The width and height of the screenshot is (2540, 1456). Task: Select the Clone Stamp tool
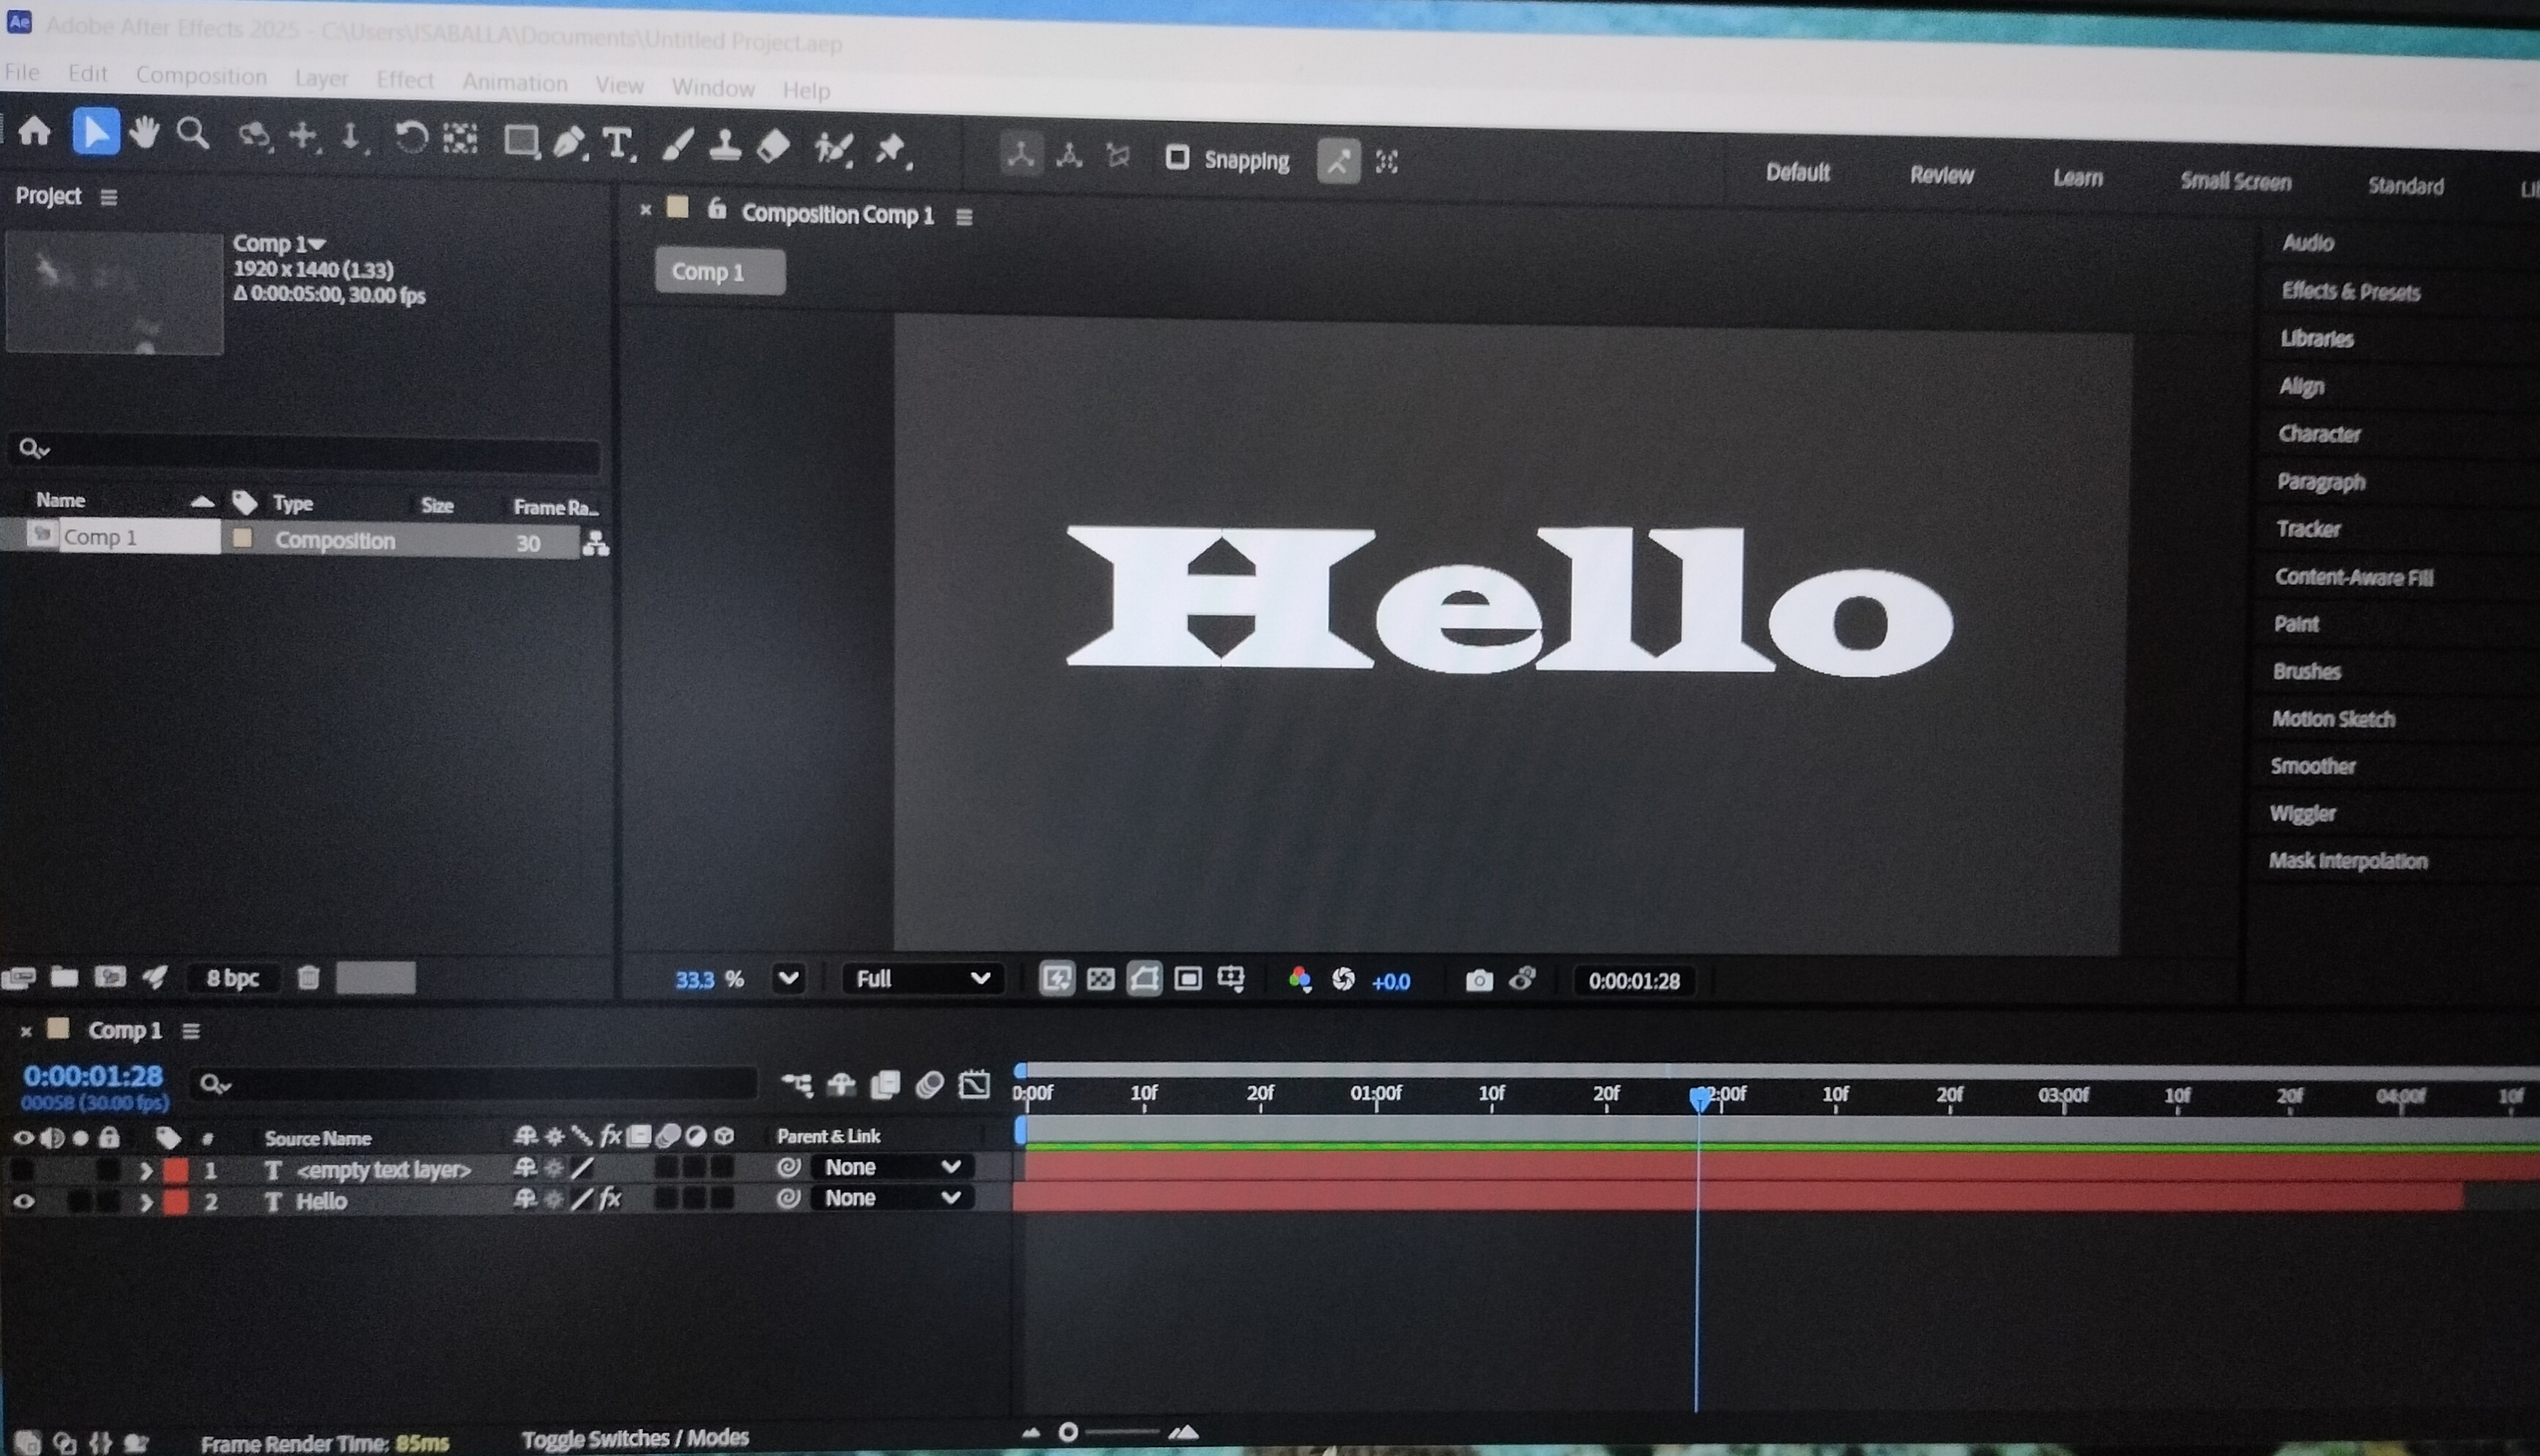[x=725, y=147]
